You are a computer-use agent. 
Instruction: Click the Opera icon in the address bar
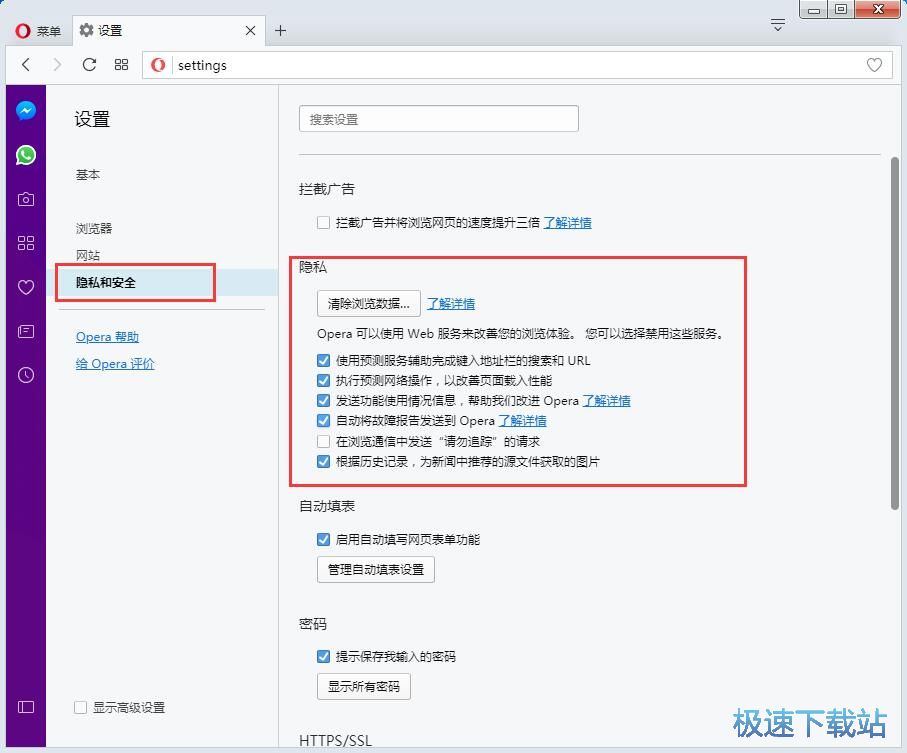point(158,65)
